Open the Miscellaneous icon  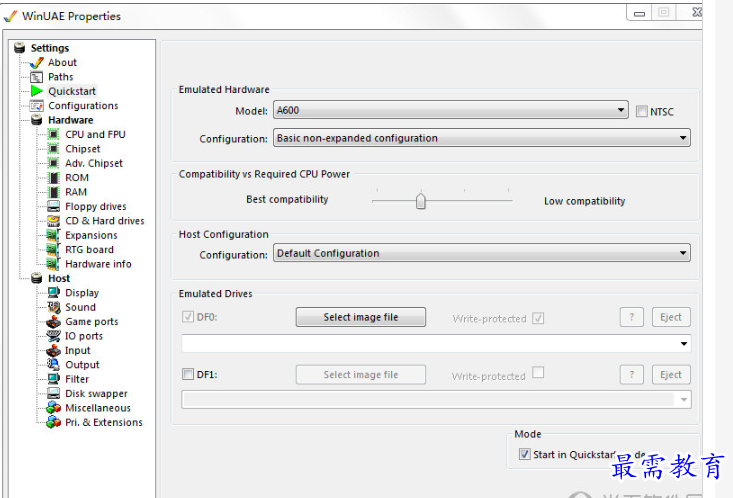click(x=54, y=408)
